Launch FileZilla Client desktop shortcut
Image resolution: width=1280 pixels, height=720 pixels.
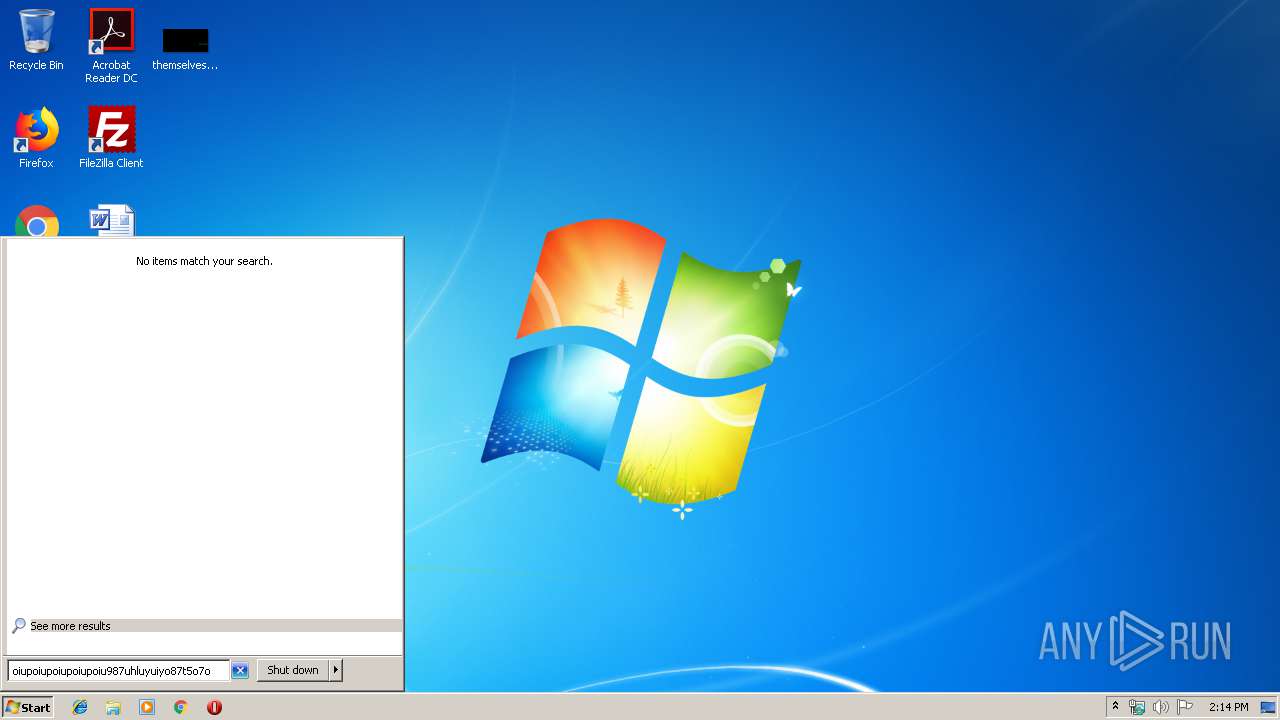coord(111,138)
